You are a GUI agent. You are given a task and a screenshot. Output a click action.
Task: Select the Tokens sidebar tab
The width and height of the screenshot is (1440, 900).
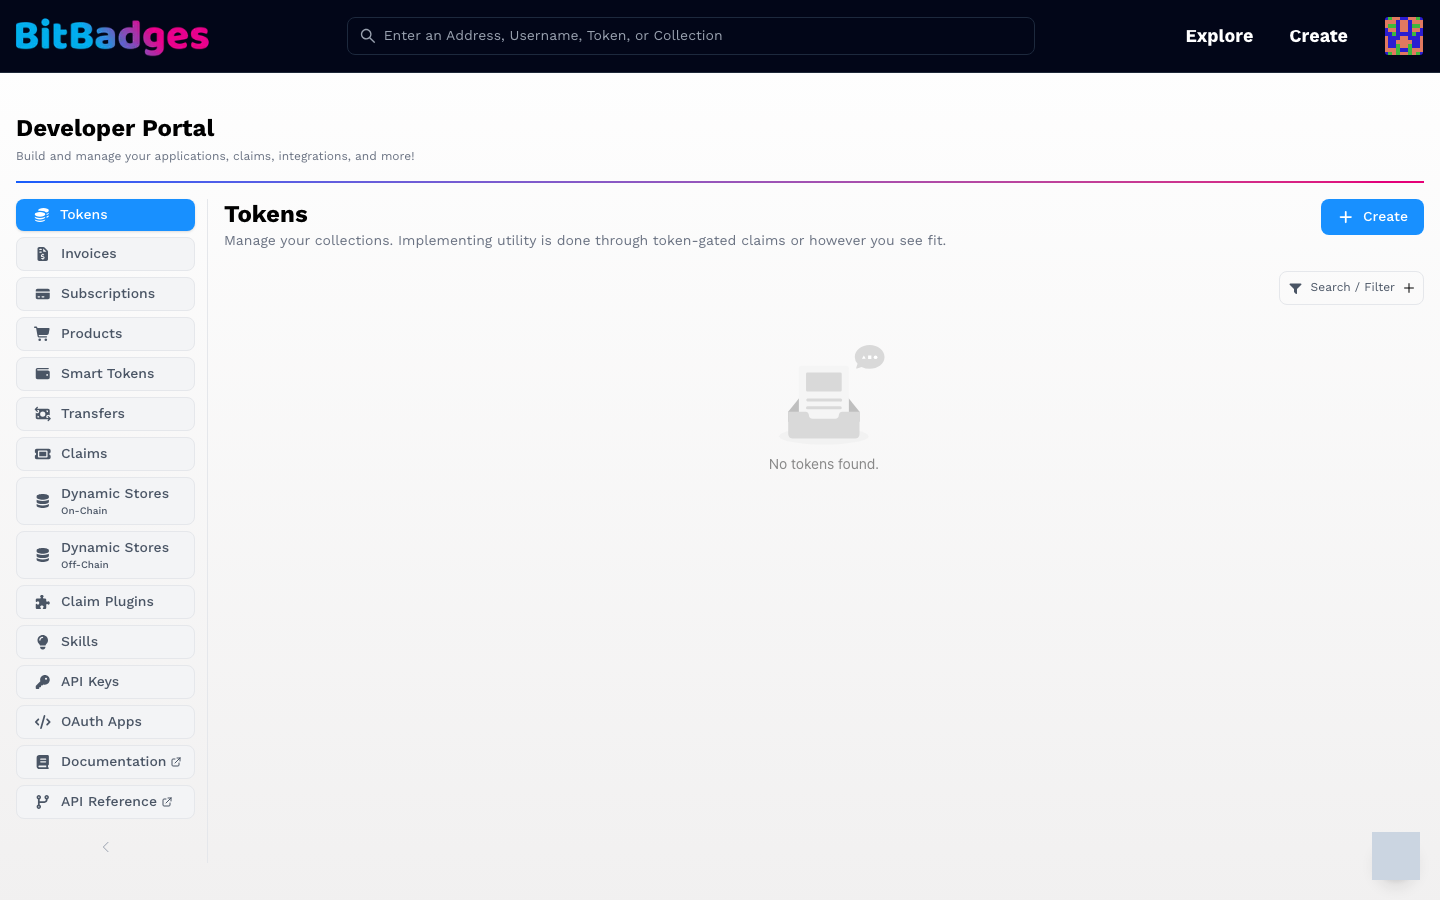click(x=105, y=215)
